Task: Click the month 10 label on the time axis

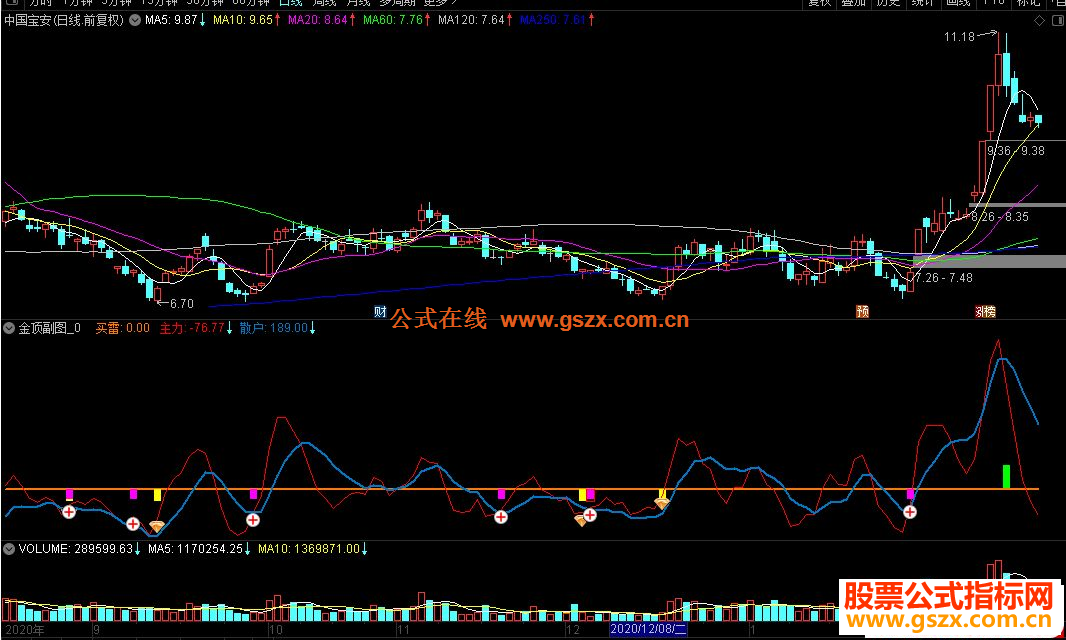Action: [x=275, y=630]
